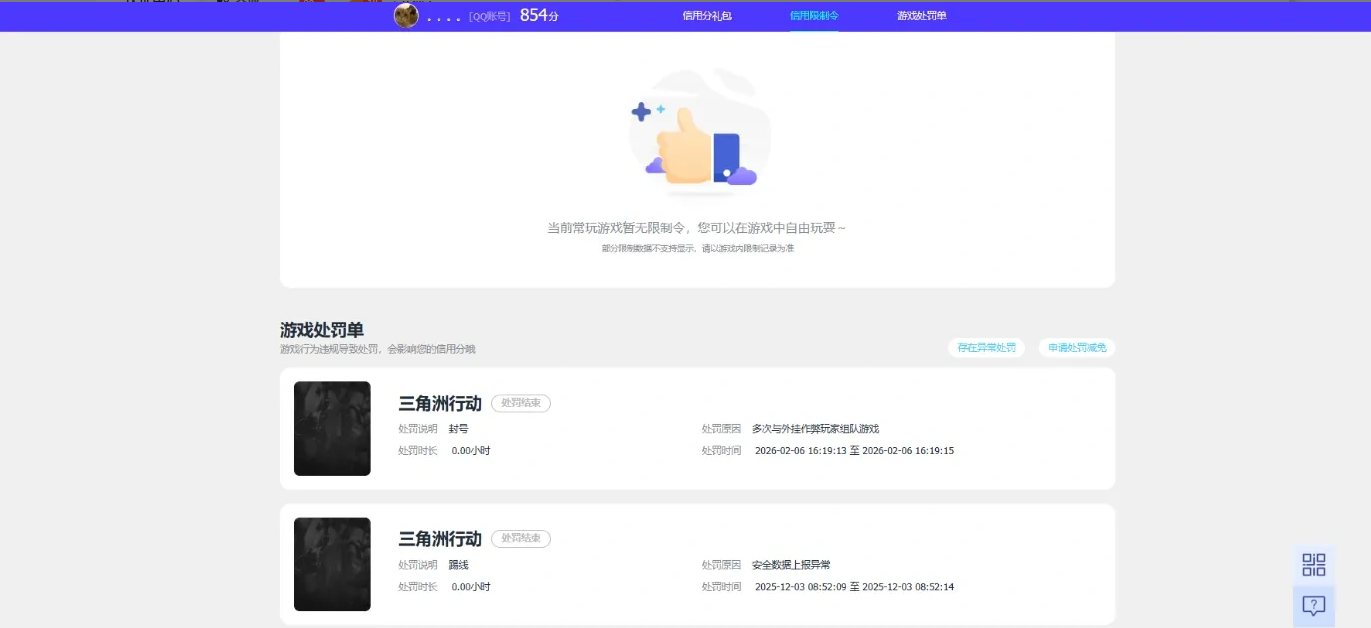Click the 三角洲行动 title on the 踢线 card
The width and height of the screenshot is (1371, 628).
(440, 539)
